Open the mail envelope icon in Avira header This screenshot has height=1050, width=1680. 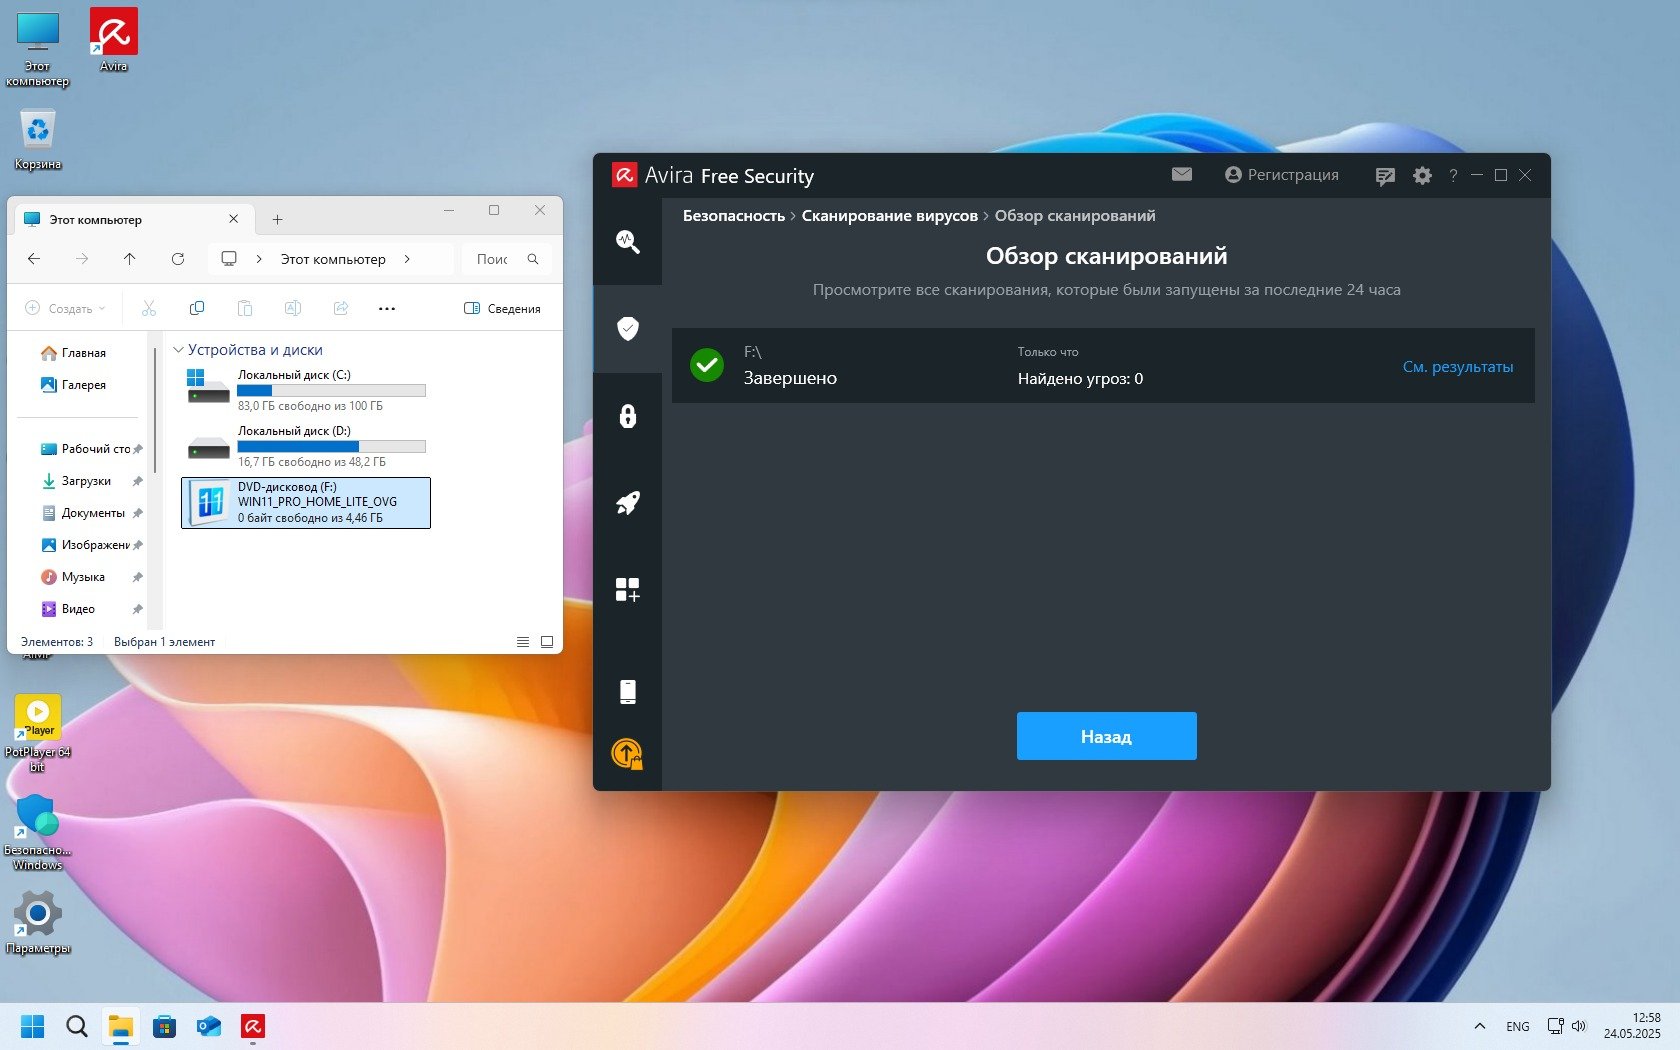[x=1182, y=174]
